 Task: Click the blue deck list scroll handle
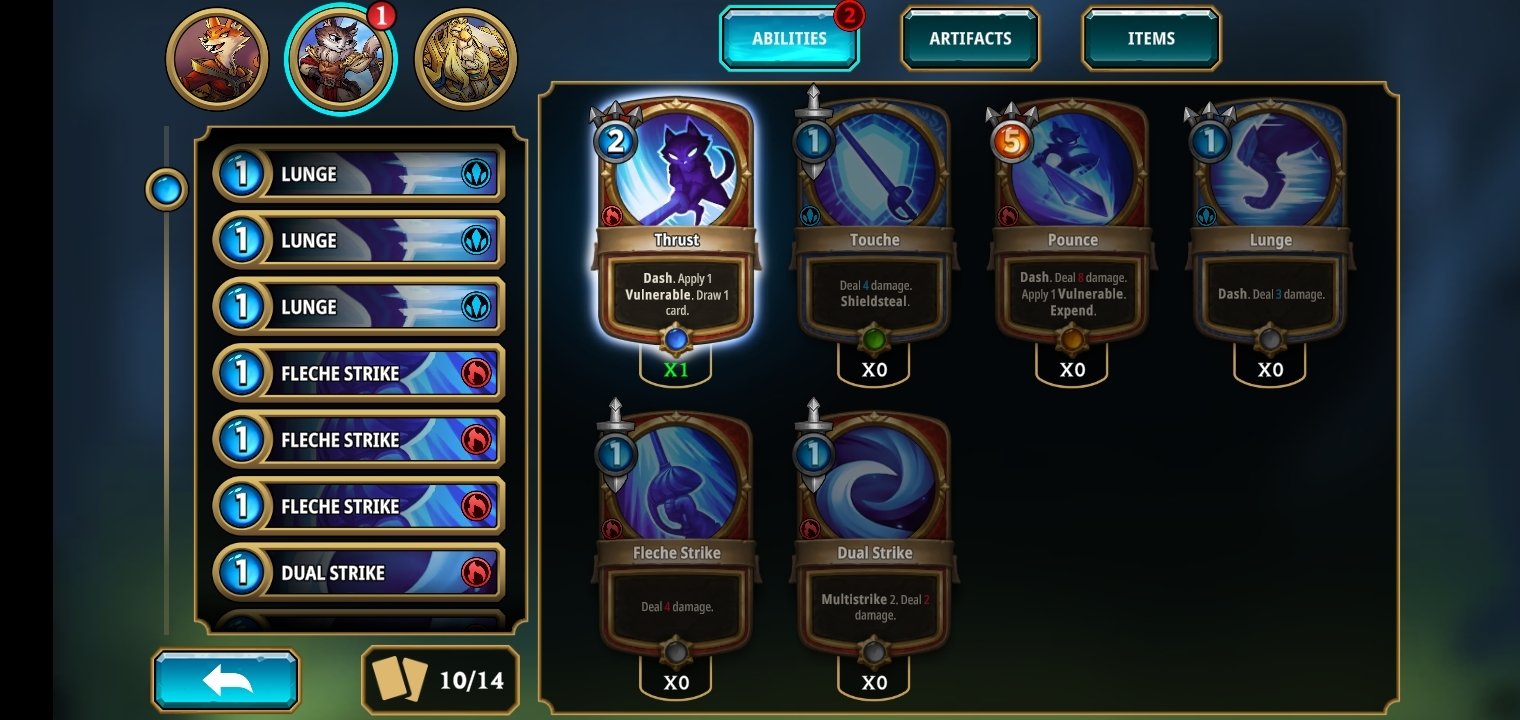pyautogui.click(x=166, y=188)
